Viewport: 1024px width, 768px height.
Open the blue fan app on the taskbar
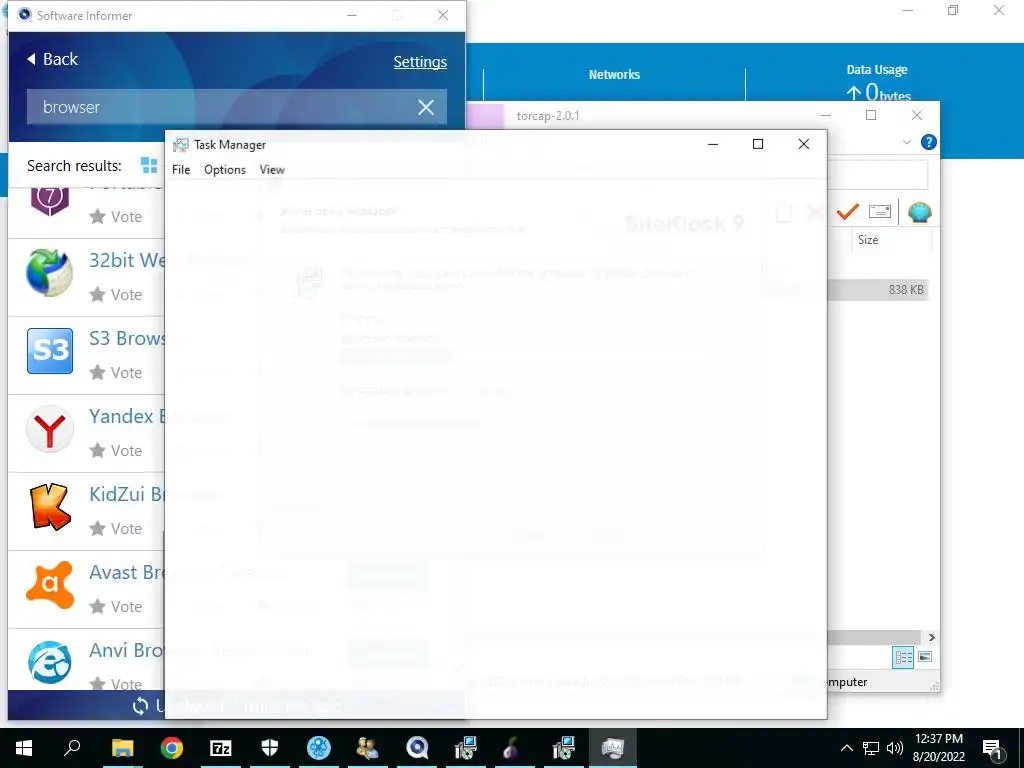pyautogui.click(x=319, y=748)
